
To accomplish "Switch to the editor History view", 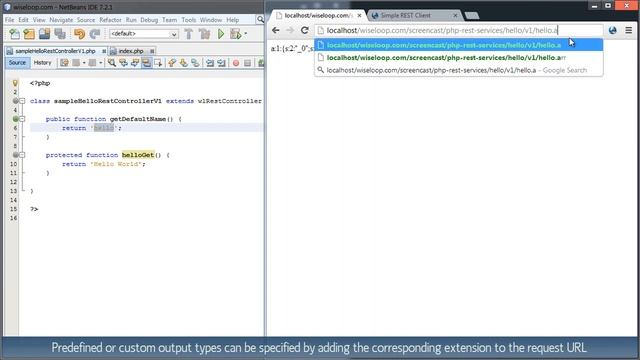I will coord(42,62).
